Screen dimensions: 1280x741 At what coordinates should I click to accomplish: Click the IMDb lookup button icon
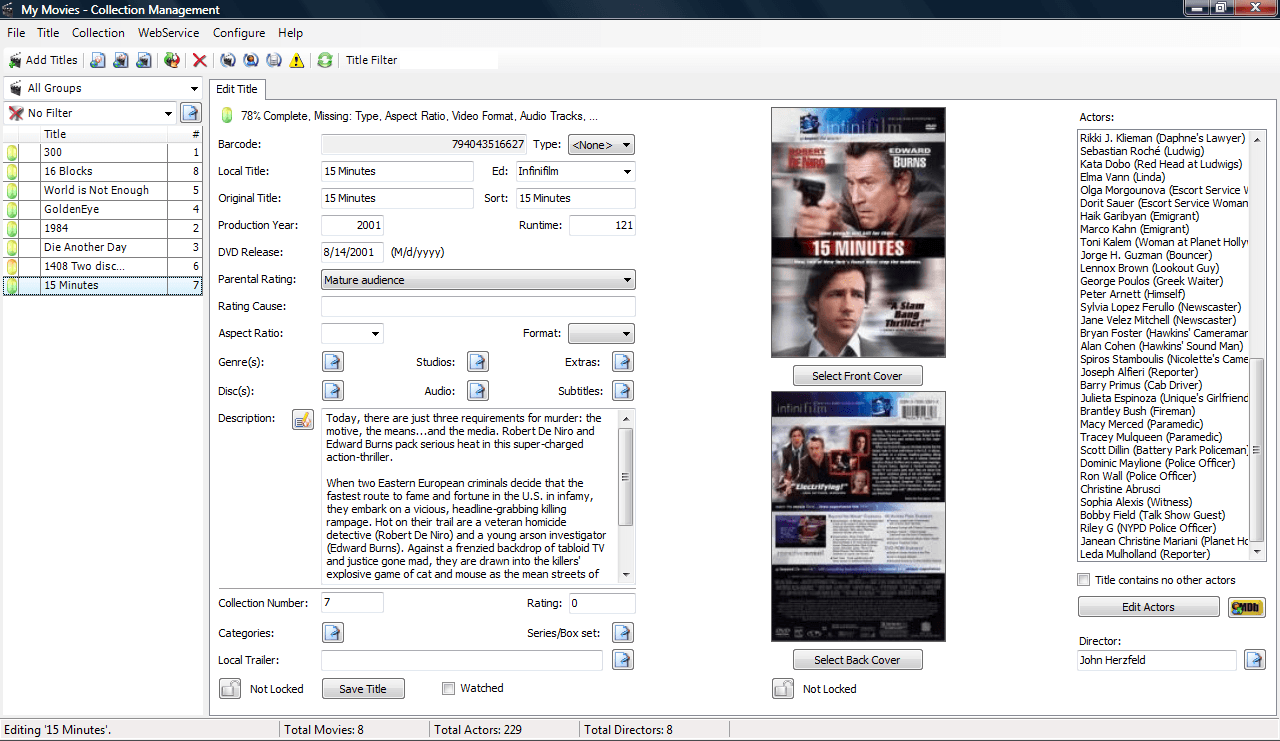[1247, 607]
